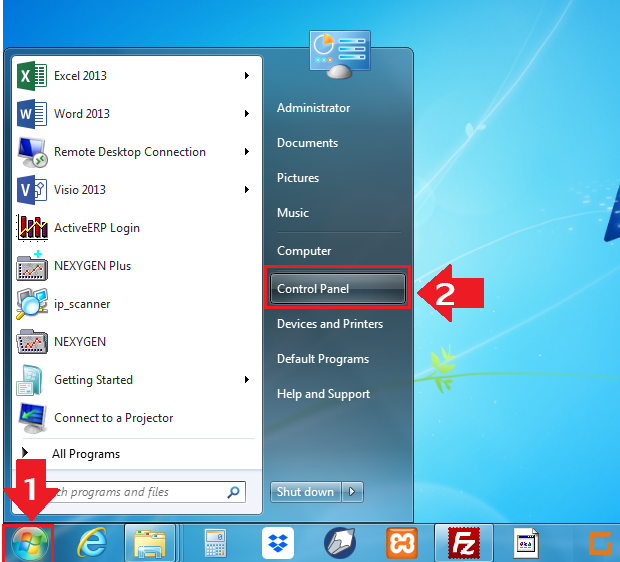Screen dimensions: 620x562
Task: Open Music library
Action: click(293, 213)
